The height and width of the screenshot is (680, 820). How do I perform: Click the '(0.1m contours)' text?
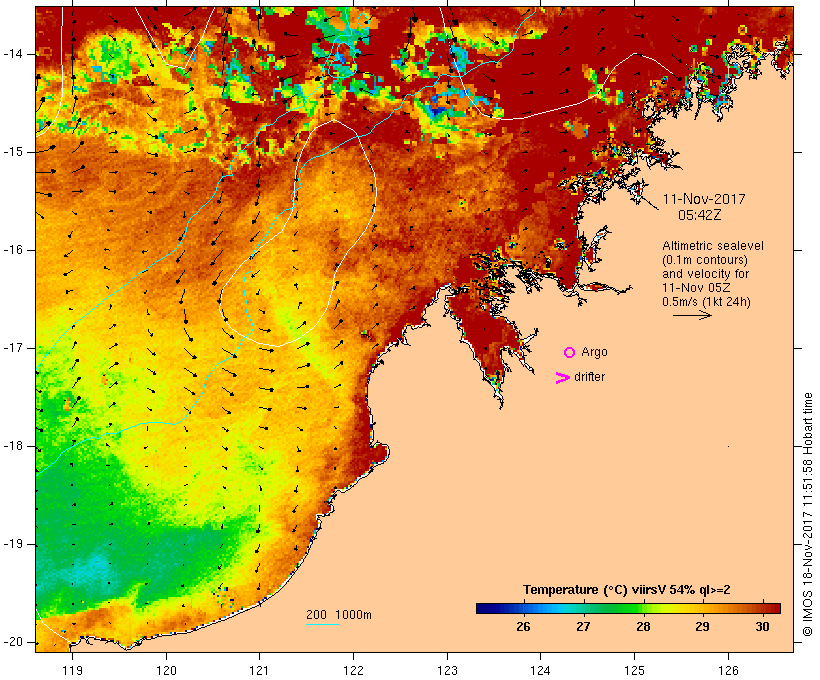[x=704, y=260]
